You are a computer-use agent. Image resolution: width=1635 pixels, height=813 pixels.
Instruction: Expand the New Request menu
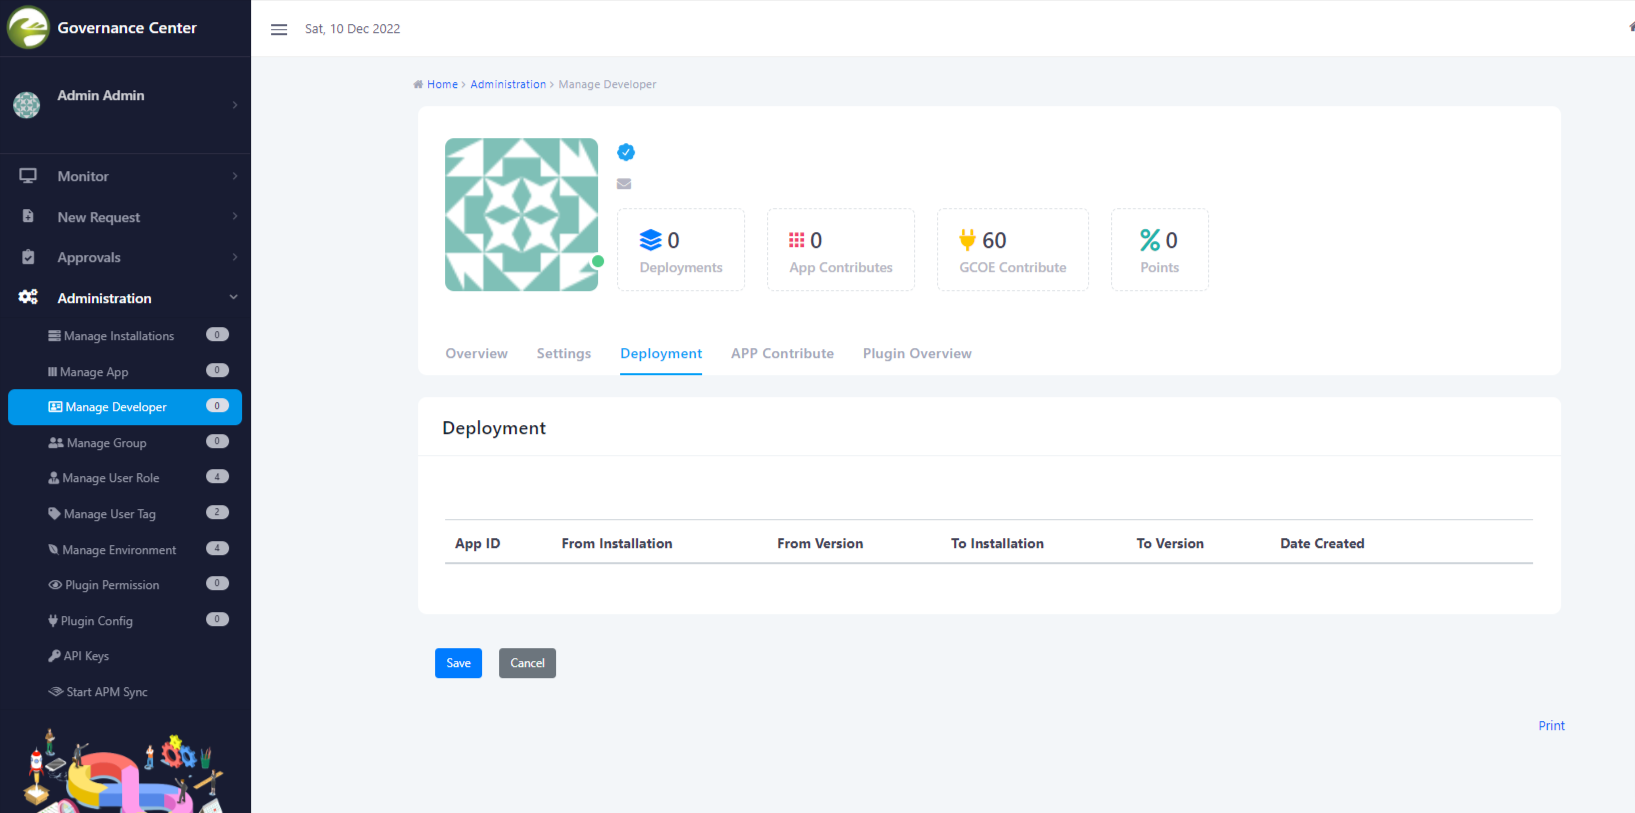click(x=125, y=217)
